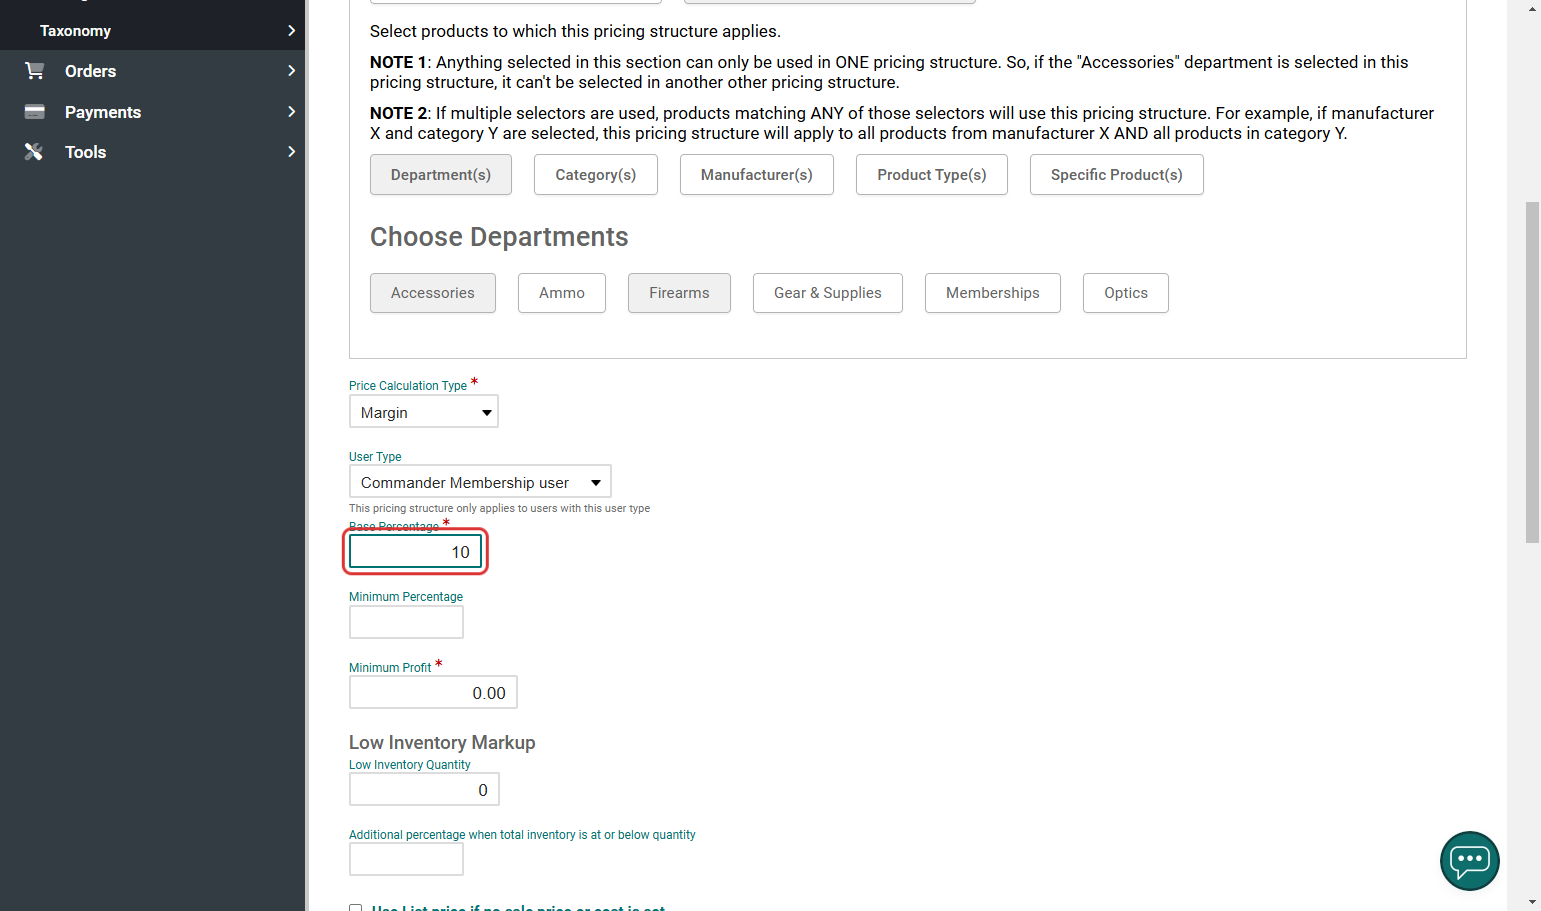Click the Base Percentage input field

(416, 552)
